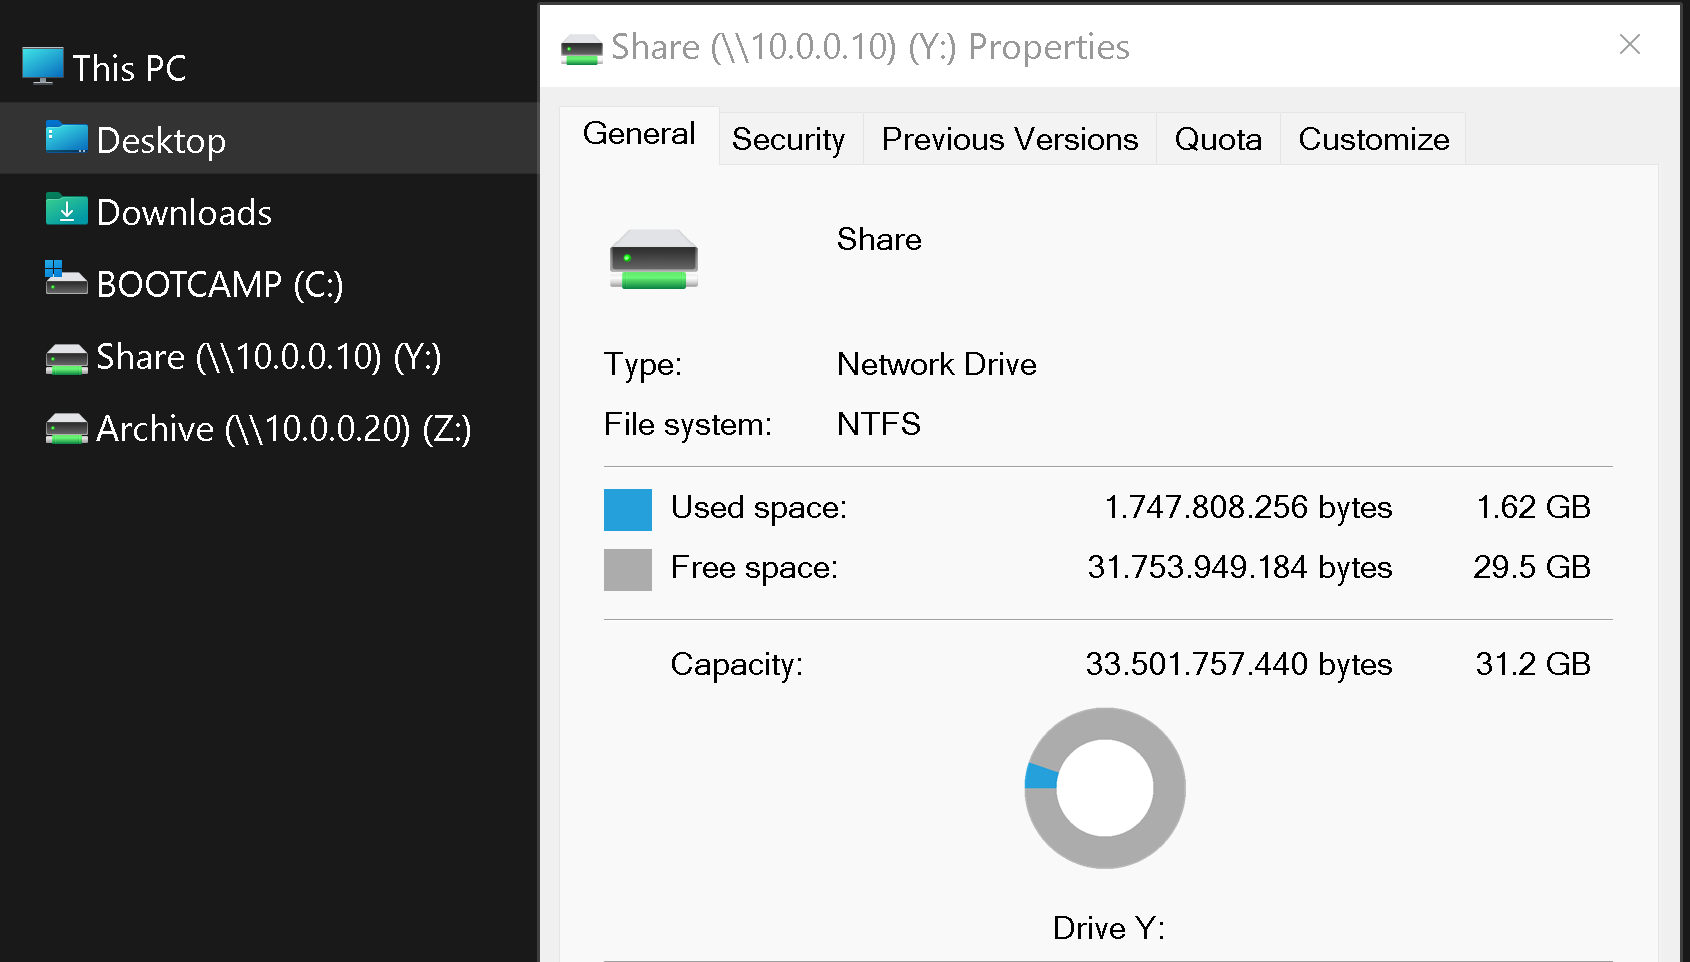The image size is (1690, 962).
Task: Click the 'NTFS' file system value
Action: click(x=879, y=424)
